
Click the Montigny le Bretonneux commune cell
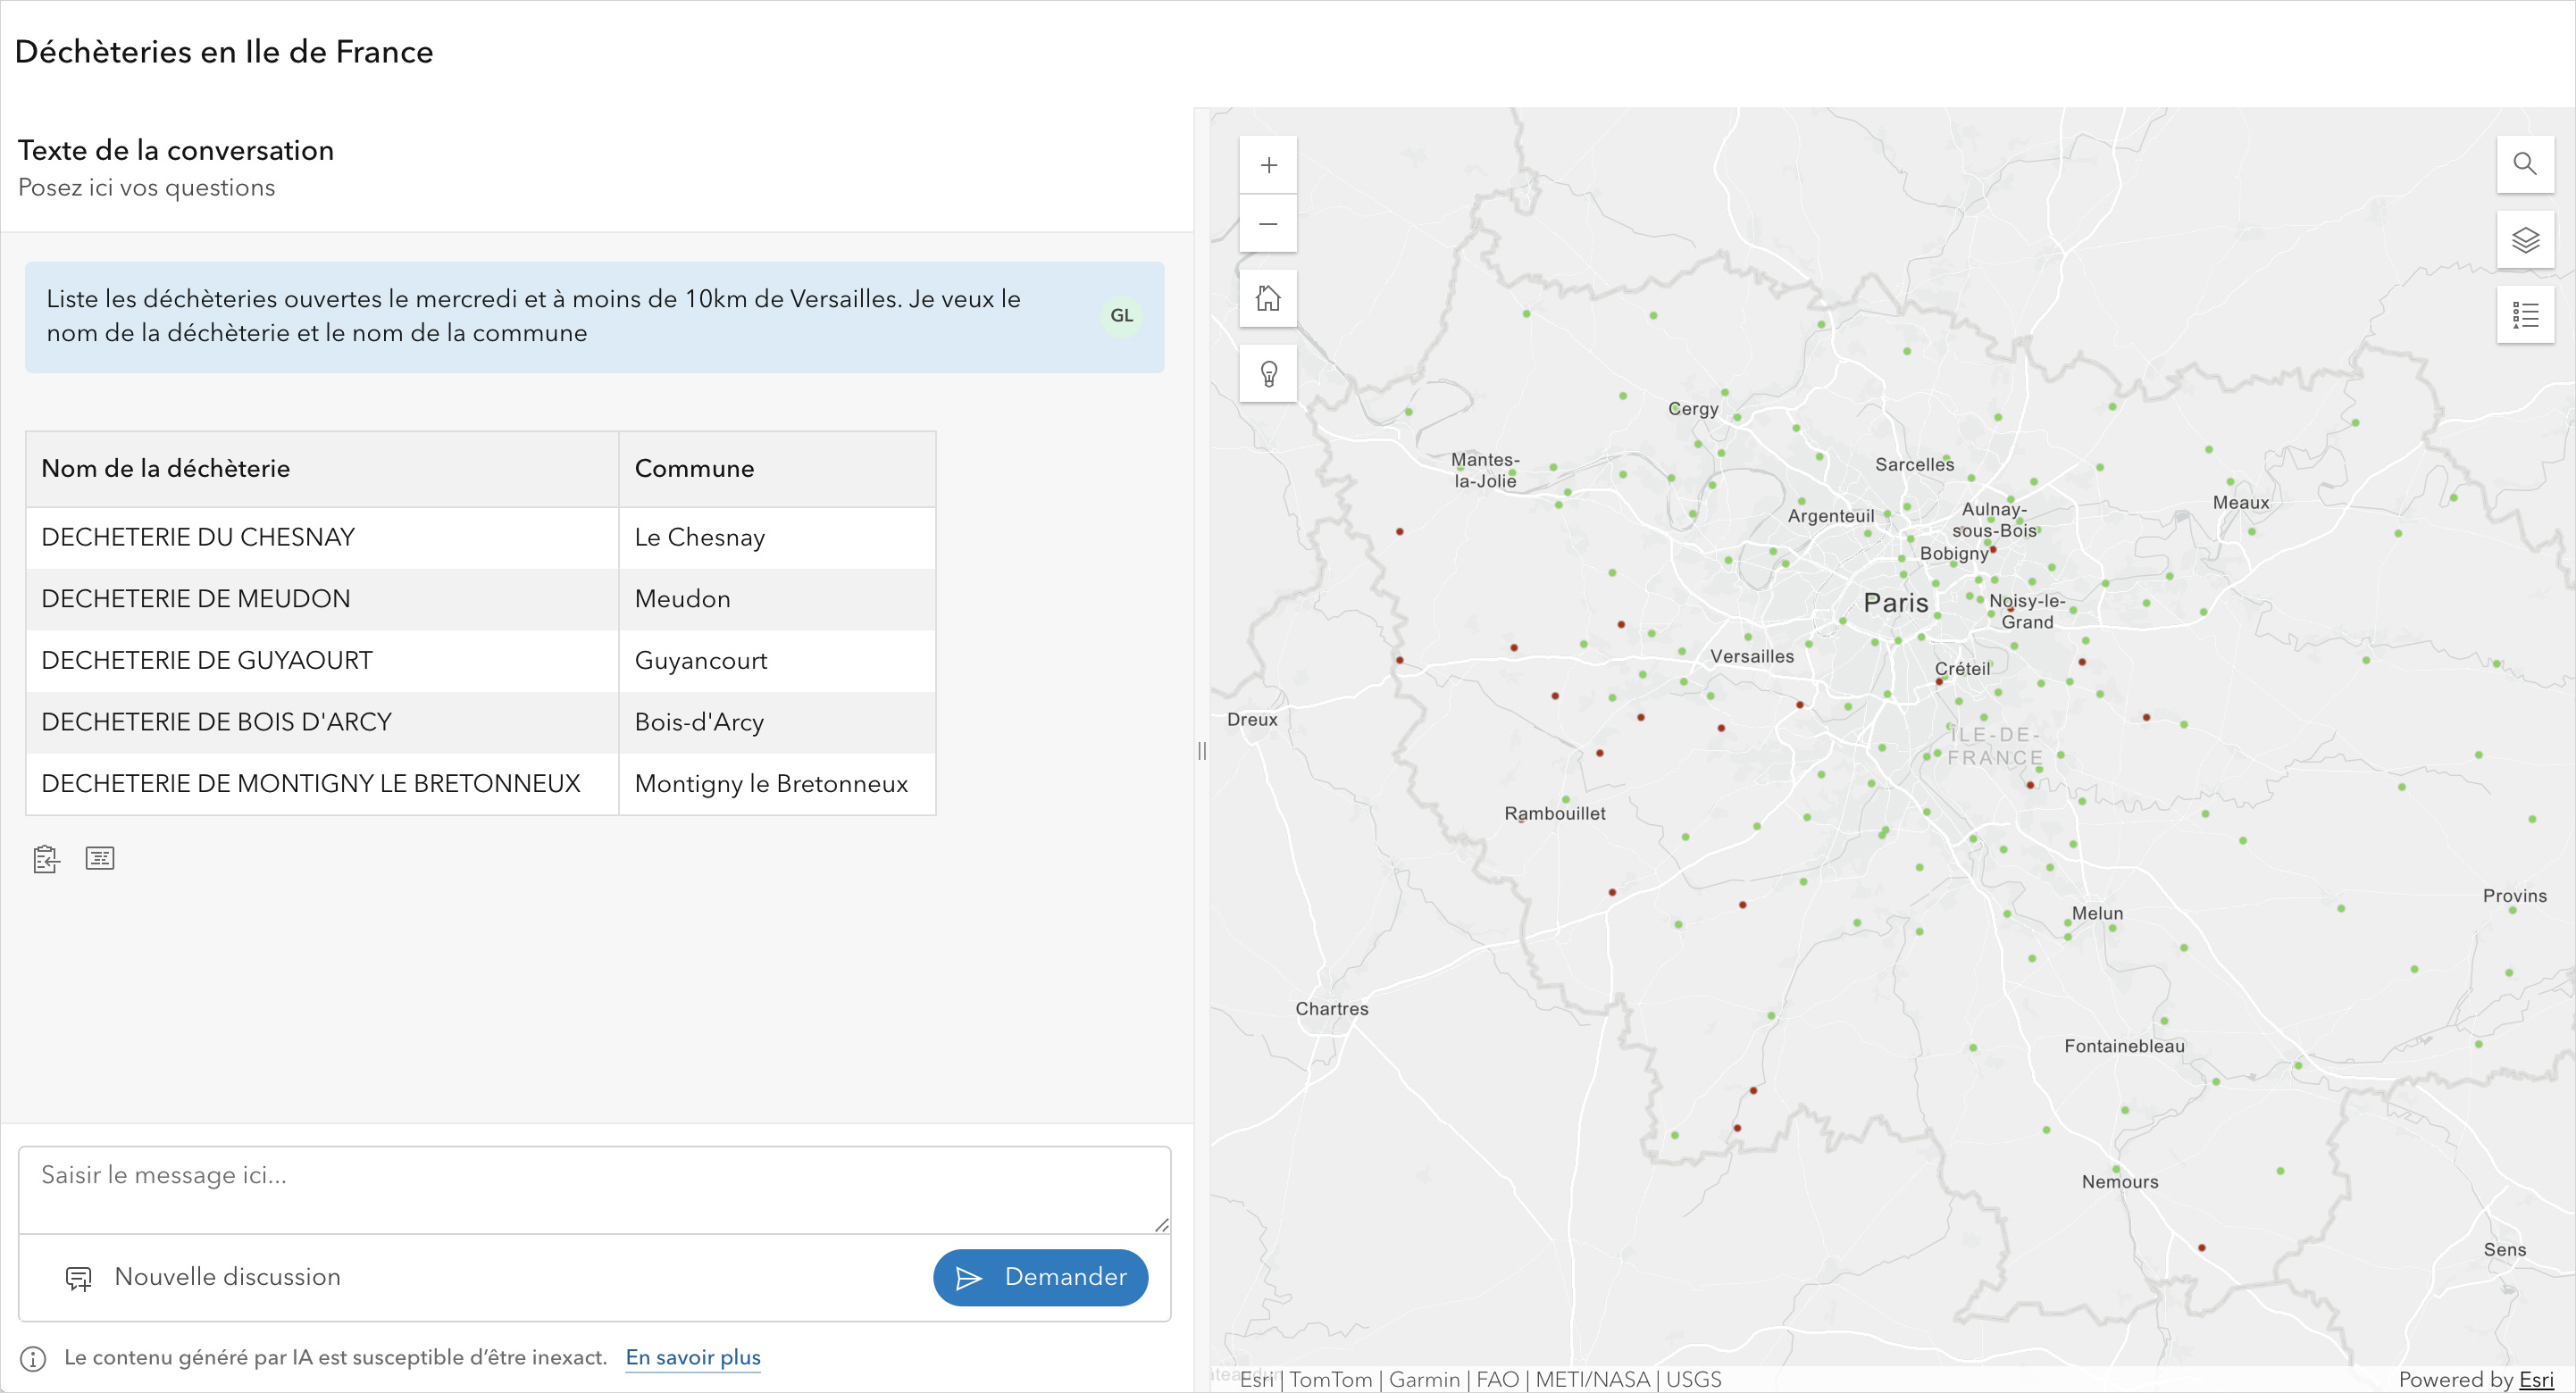777,784
